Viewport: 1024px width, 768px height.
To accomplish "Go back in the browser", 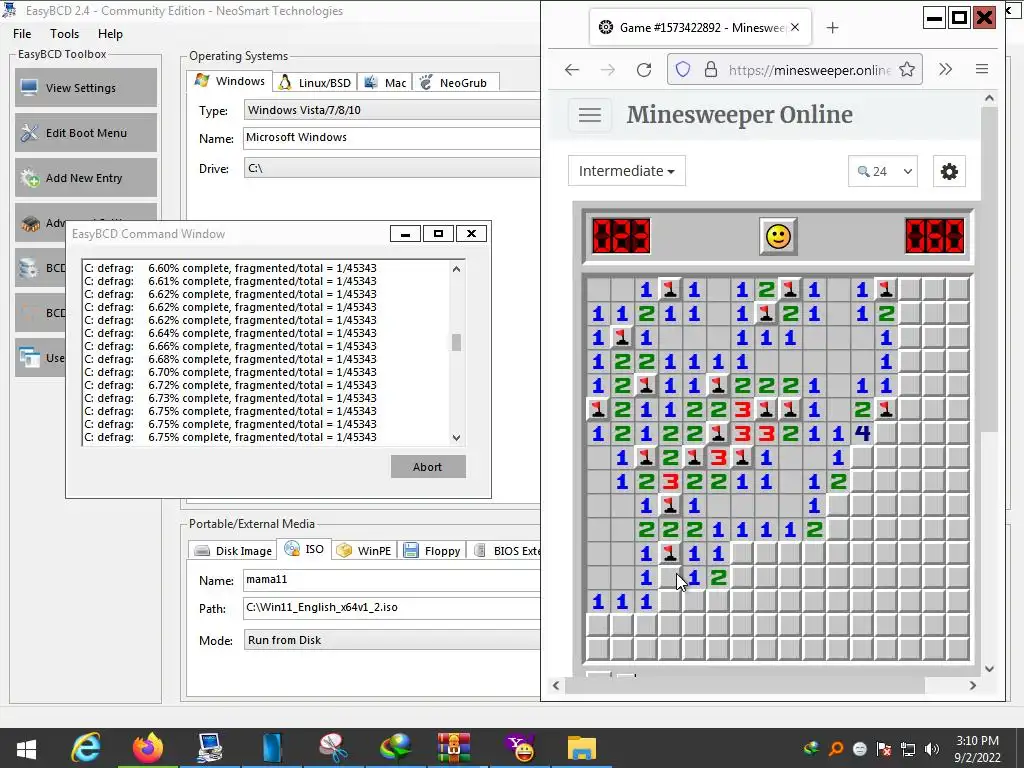I will pos(572,70).
